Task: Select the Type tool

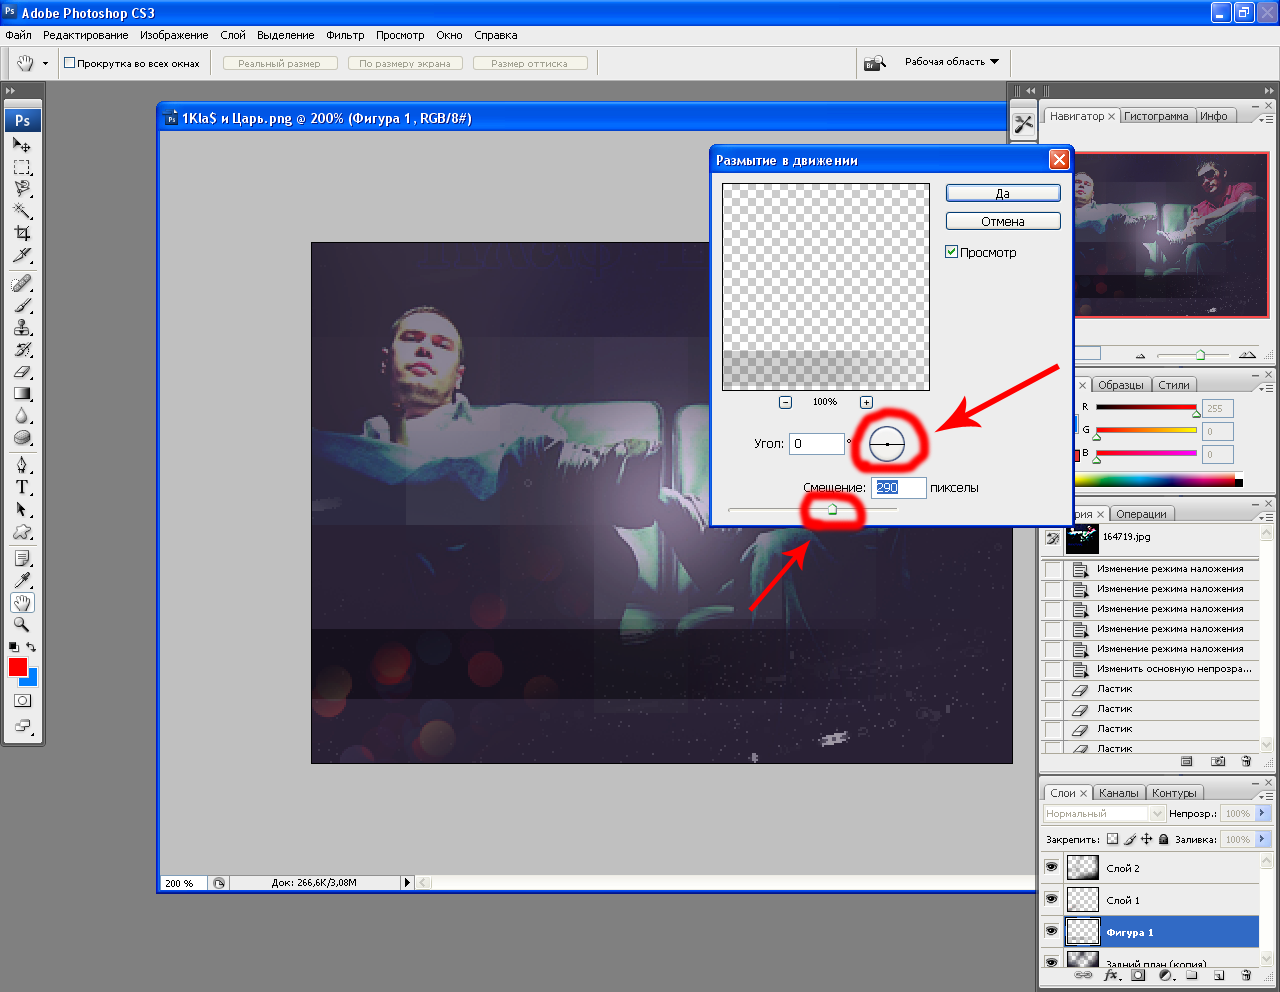Action: coord(22,487)
